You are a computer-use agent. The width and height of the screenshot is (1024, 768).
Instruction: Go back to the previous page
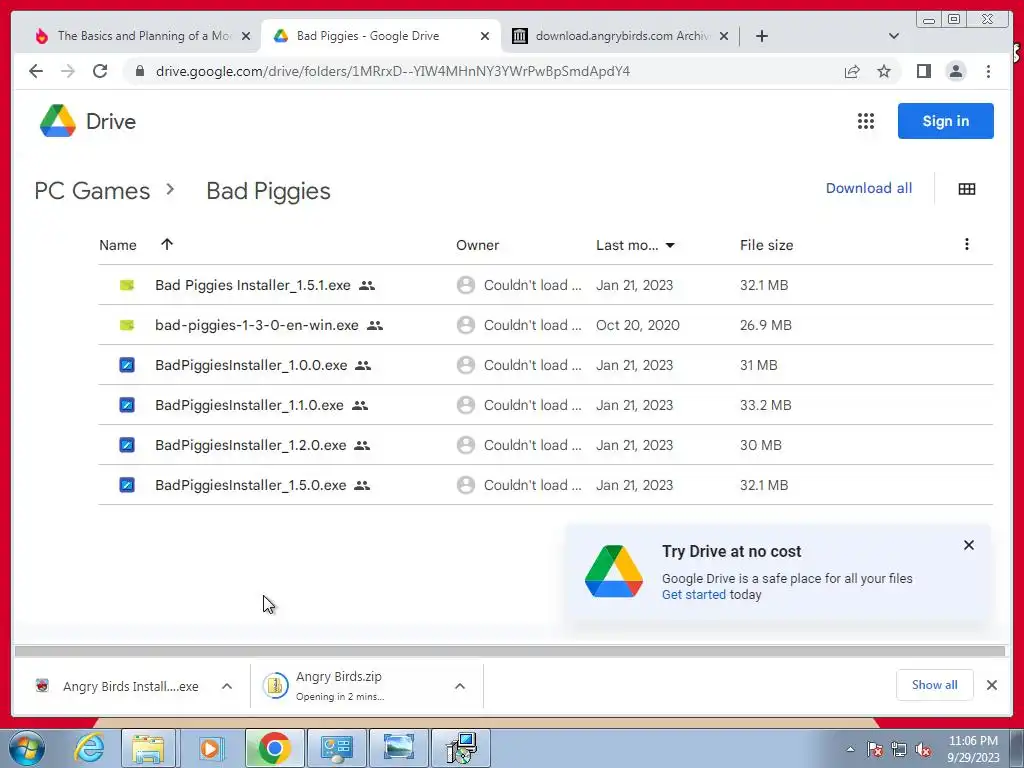point(36,71)
